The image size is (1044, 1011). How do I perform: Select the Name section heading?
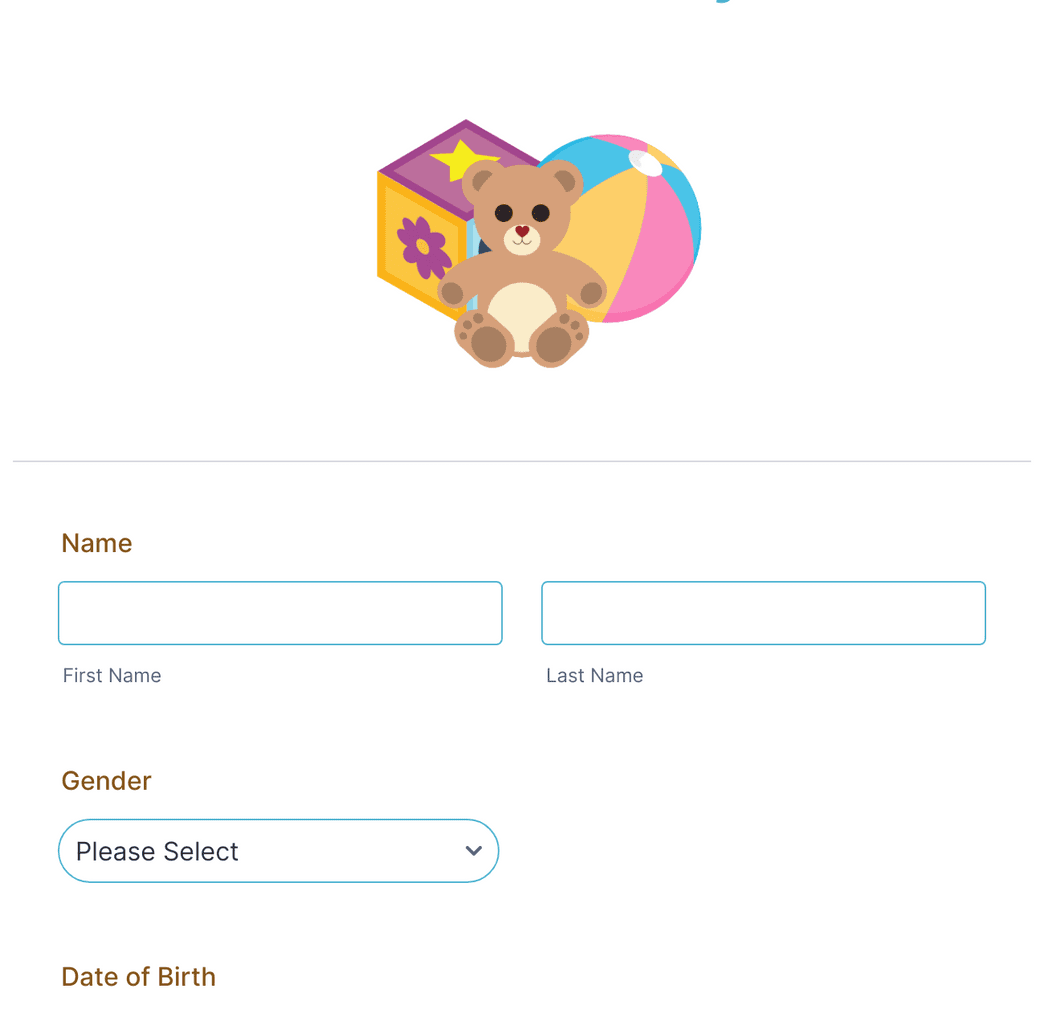[x=96, y=543]
